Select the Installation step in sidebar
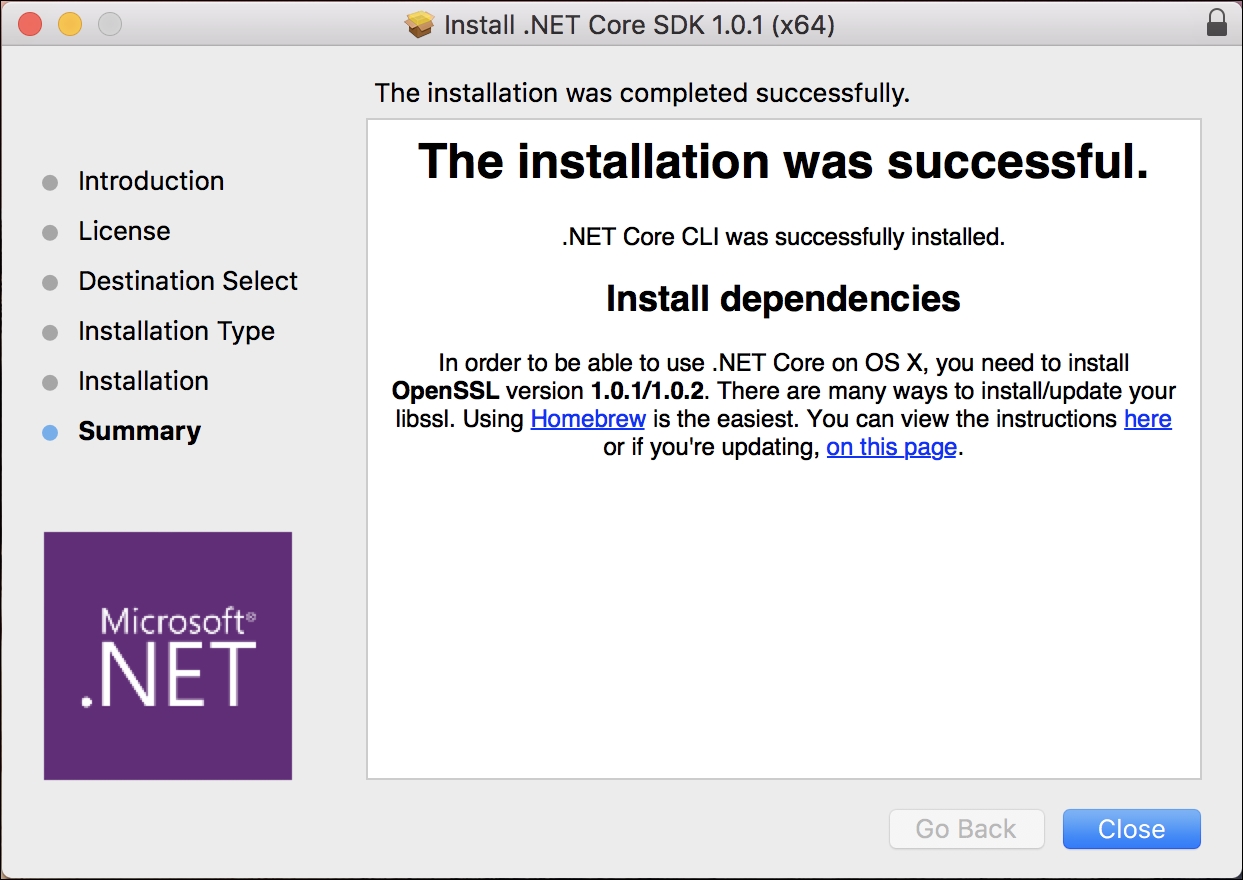The image size is (1243, 880). click(143, 381)
